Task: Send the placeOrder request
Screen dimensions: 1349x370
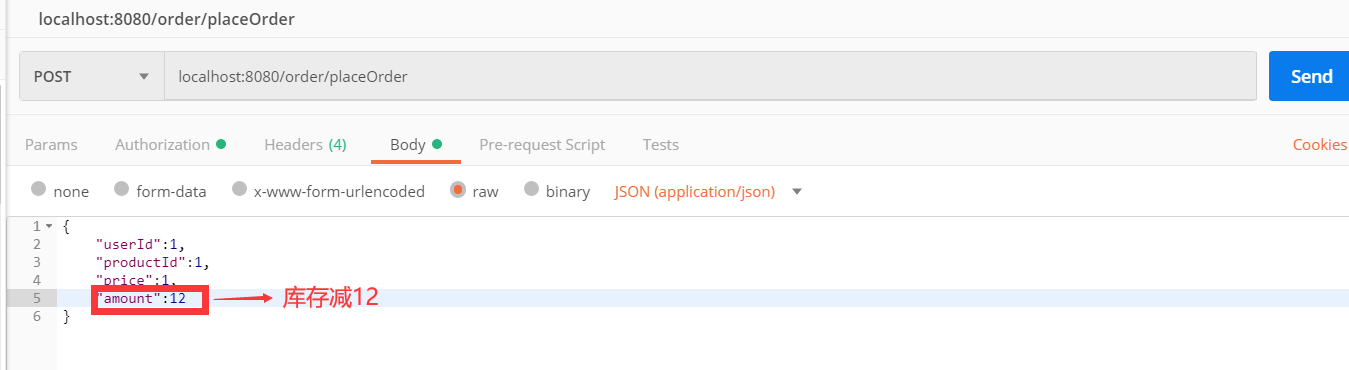Action: 1310,76
